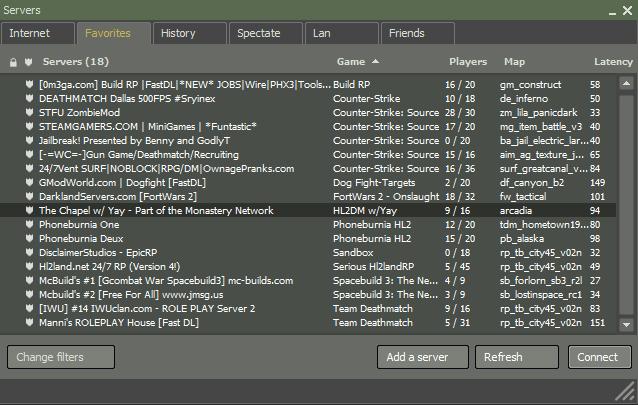Sort by the Players column header
Screen dimensions: 638x405
(468, 61)
